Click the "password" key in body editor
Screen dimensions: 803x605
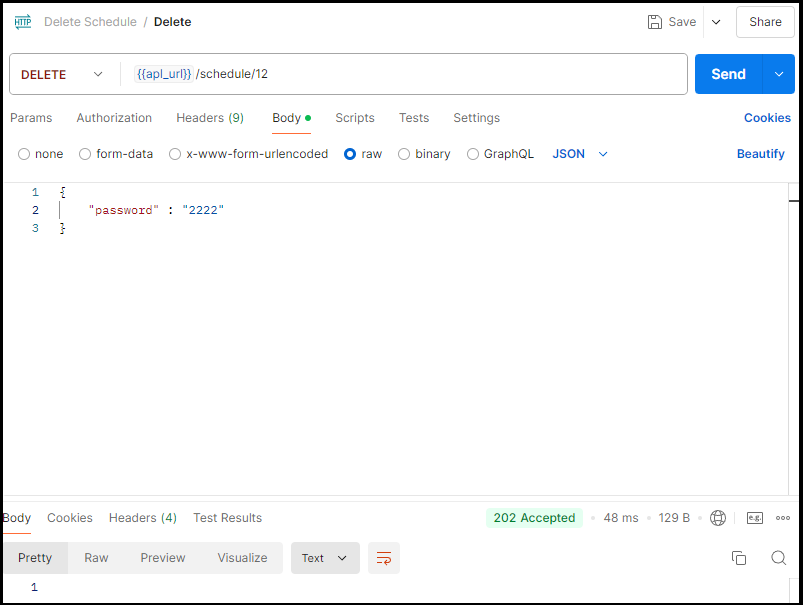[123, 210]
